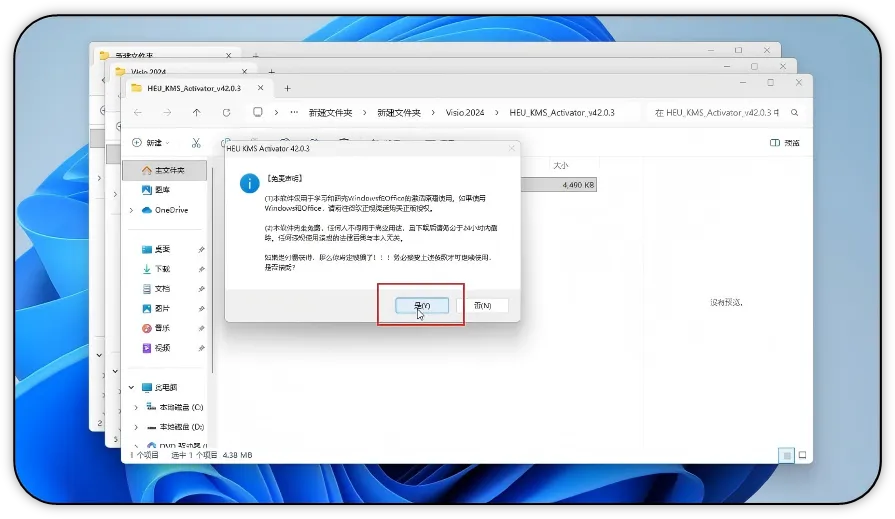This screenshot has width=895, height=519.
Task: Expand the OneDrive tree node
Action: click(131, 210)
